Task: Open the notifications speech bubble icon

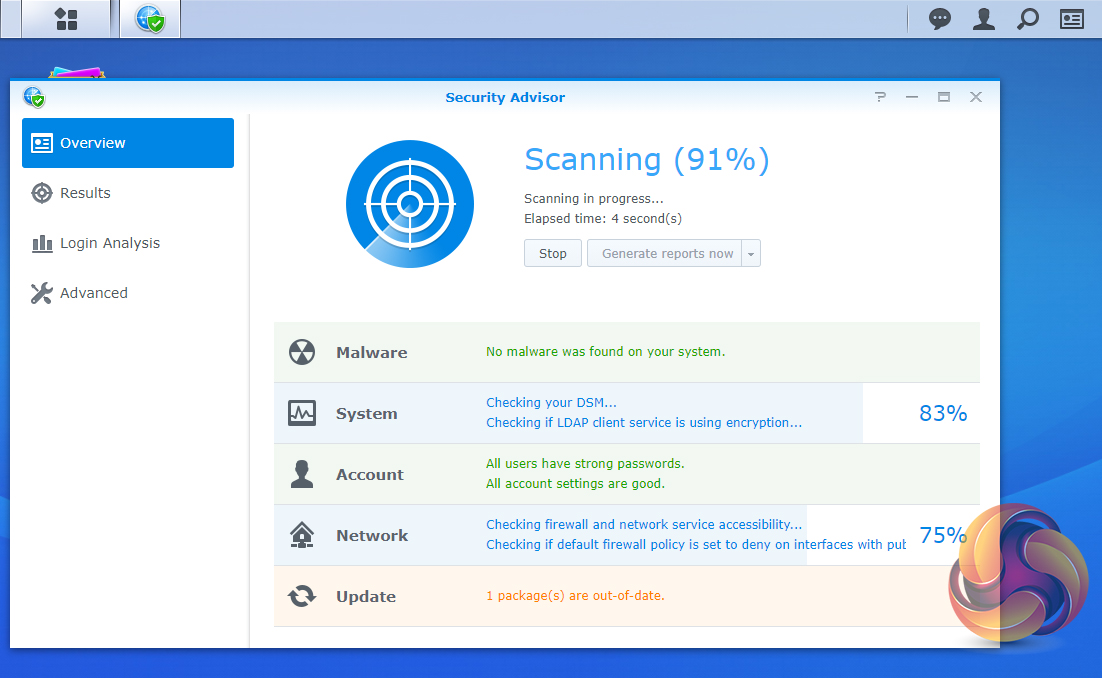Action: click(940, 19)
